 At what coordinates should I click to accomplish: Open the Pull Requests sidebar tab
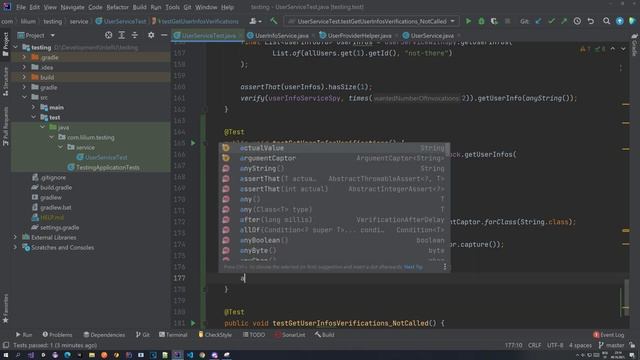click(x=5, y=126)
